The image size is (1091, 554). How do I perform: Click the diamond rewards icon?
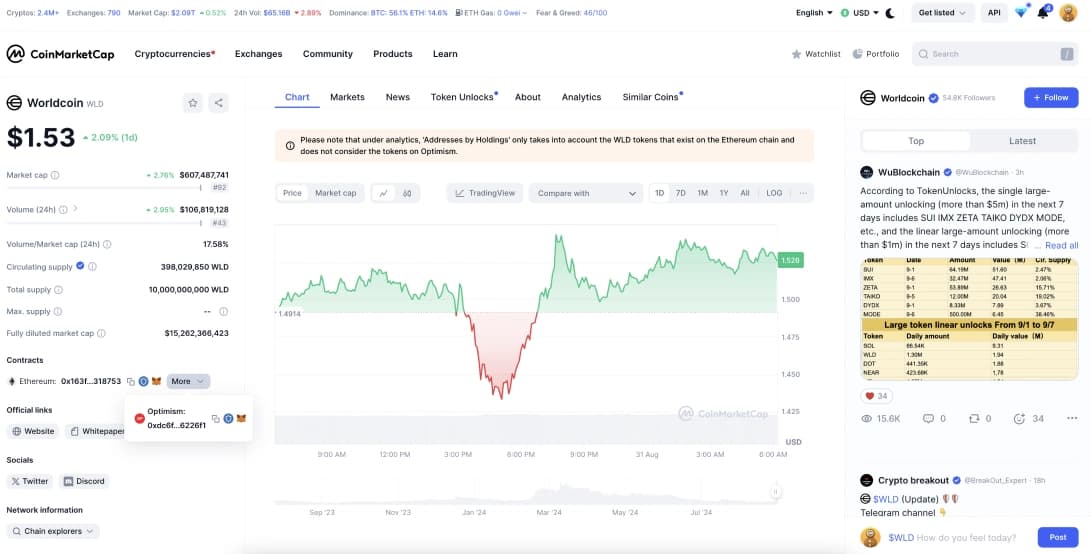pos(1021,13)
